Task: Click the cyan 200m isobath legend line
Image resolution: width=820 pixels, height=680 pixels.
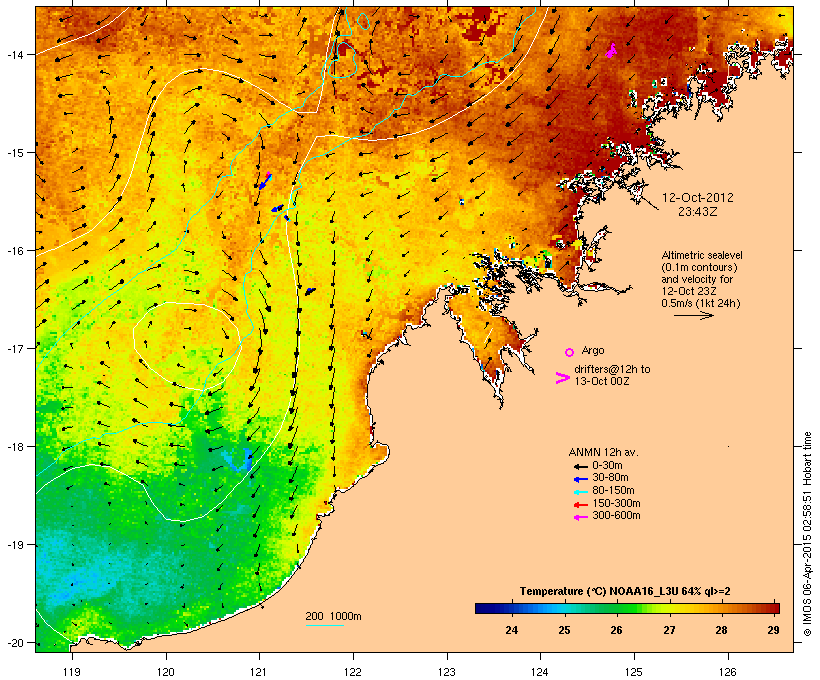Action: coord(324,625)
